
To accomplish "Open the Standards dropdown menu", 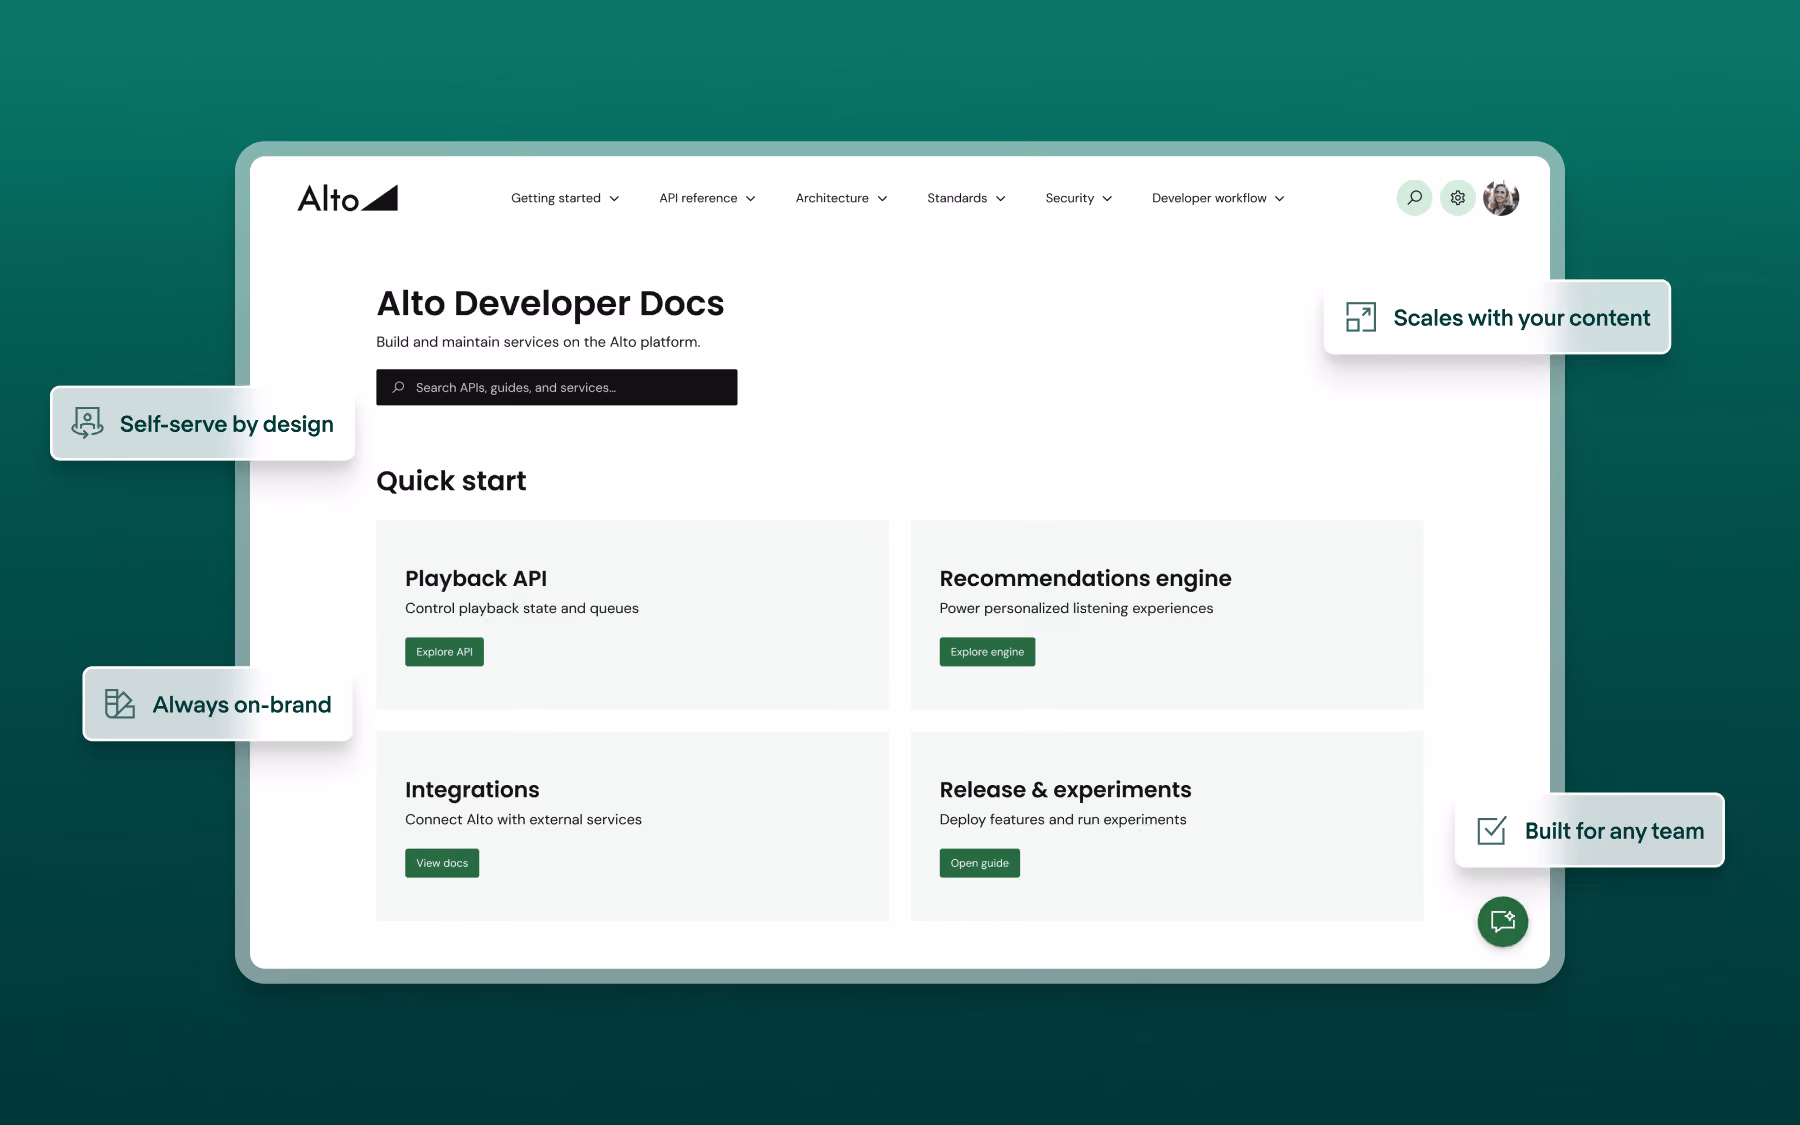I will (x=966, y=198).
